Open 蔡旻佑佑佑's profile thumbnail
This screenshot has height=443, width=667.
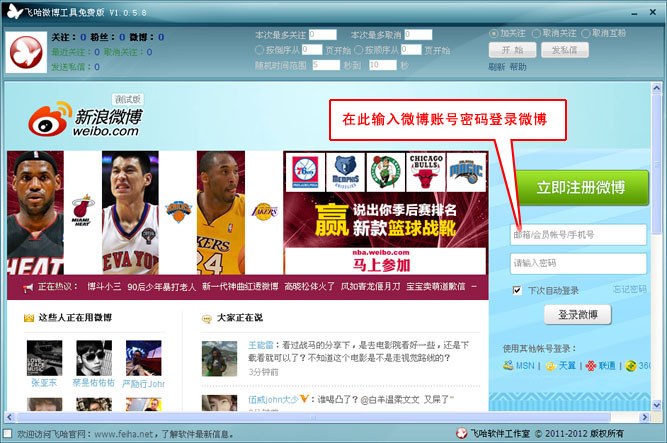94,358
